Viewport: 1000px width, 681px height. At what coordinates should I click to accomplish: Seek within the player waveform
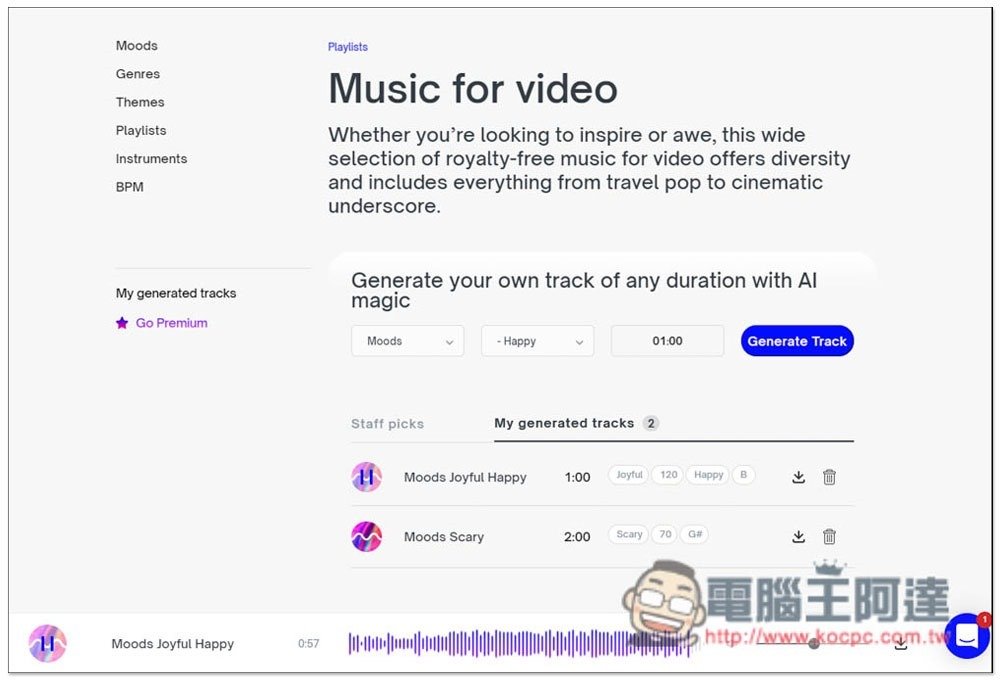(520, 644)
